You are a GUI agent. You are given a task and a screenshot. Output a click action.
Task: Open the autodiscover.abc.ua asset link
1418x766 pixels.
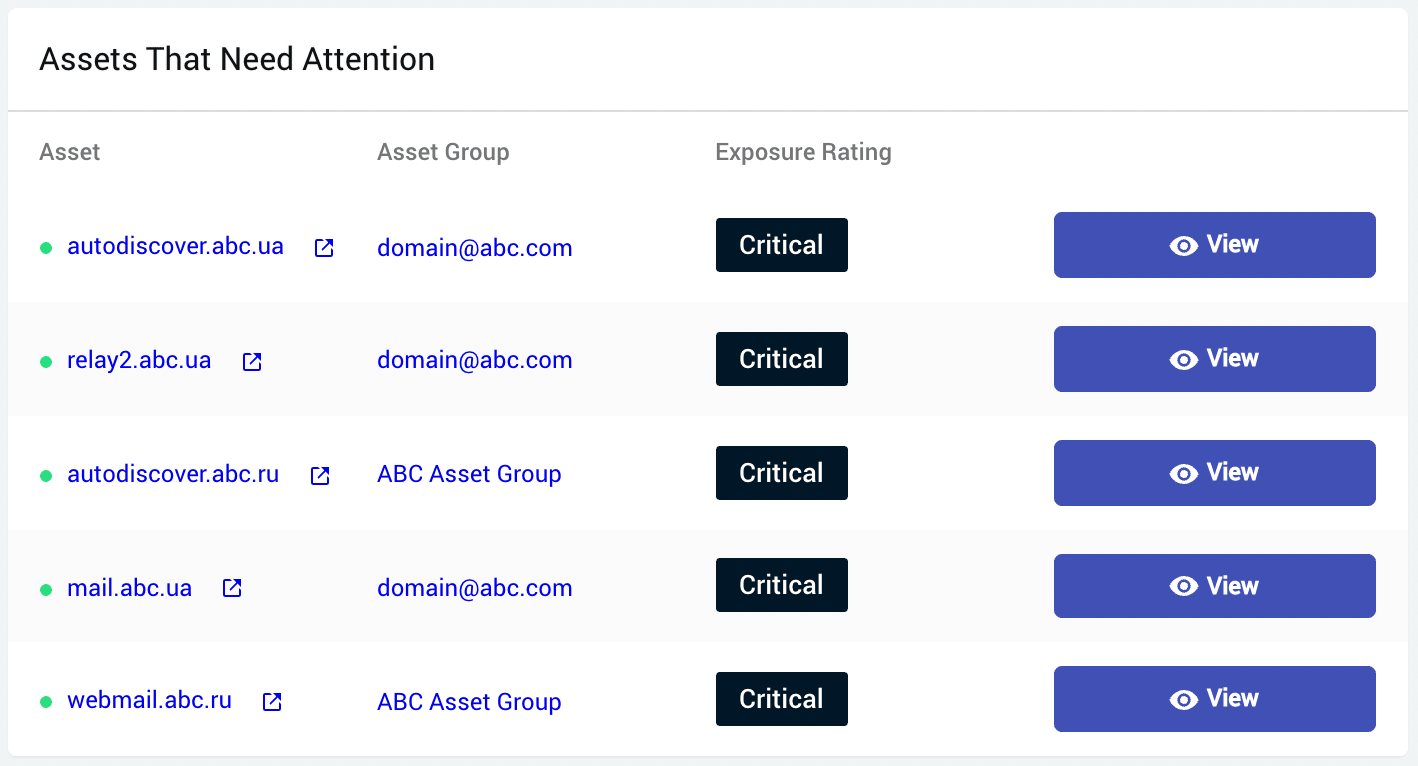(175, 246)
